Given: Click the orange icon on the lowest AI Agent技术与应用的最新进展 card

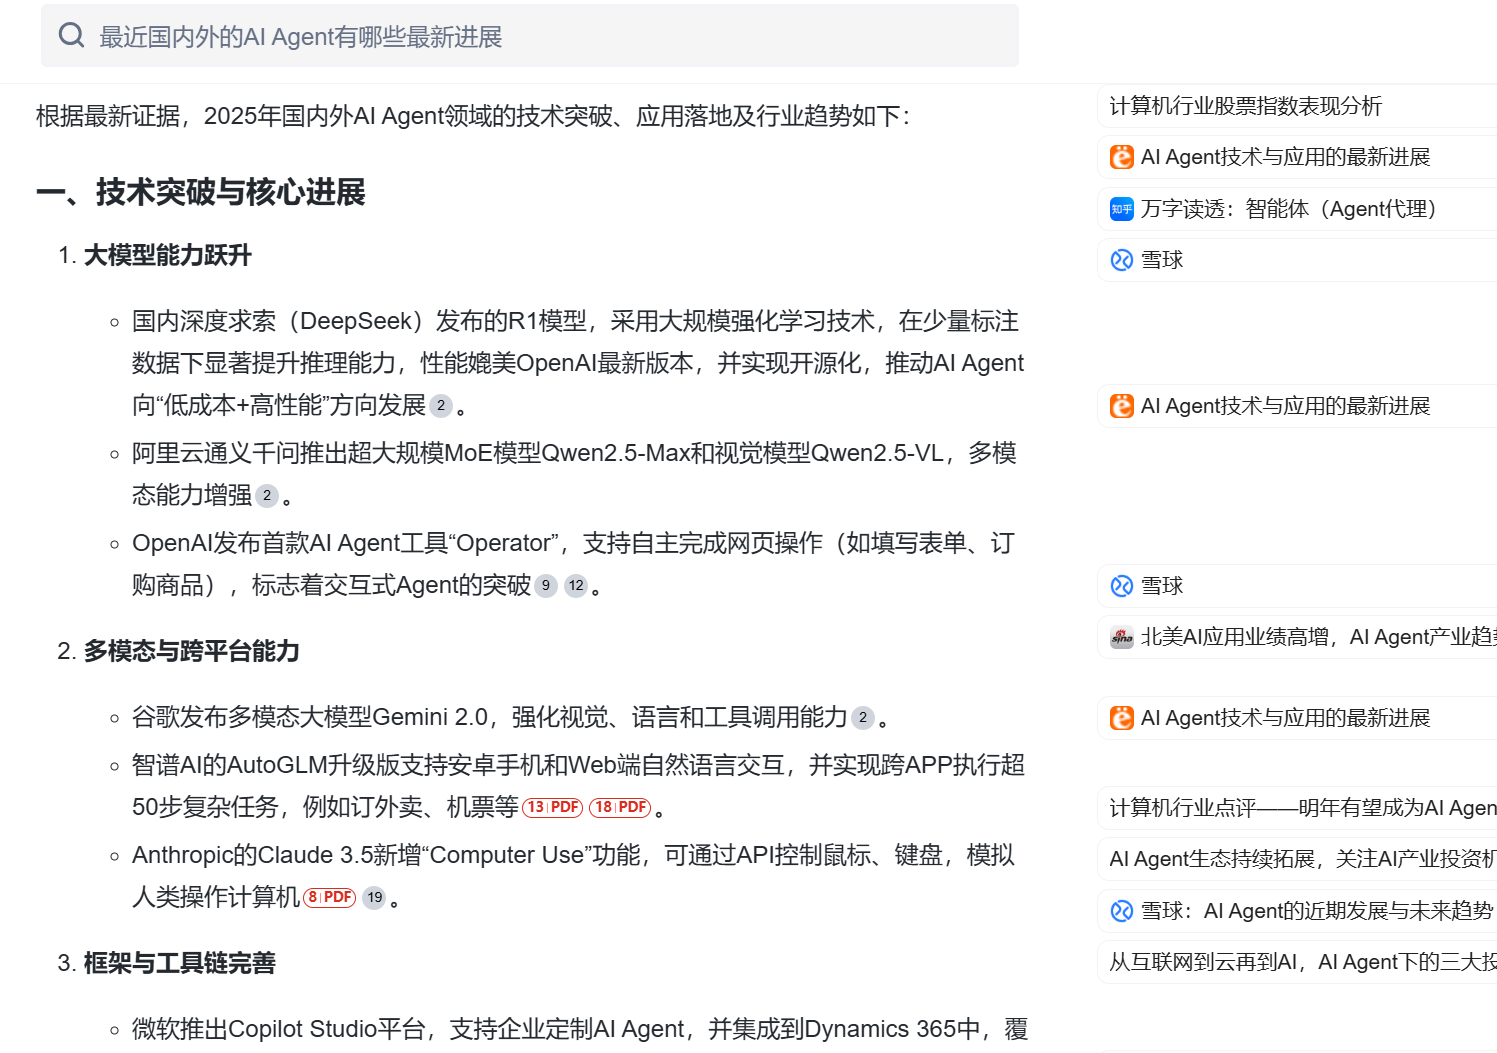Looking at the screenshot, I should click(1122, 718).
